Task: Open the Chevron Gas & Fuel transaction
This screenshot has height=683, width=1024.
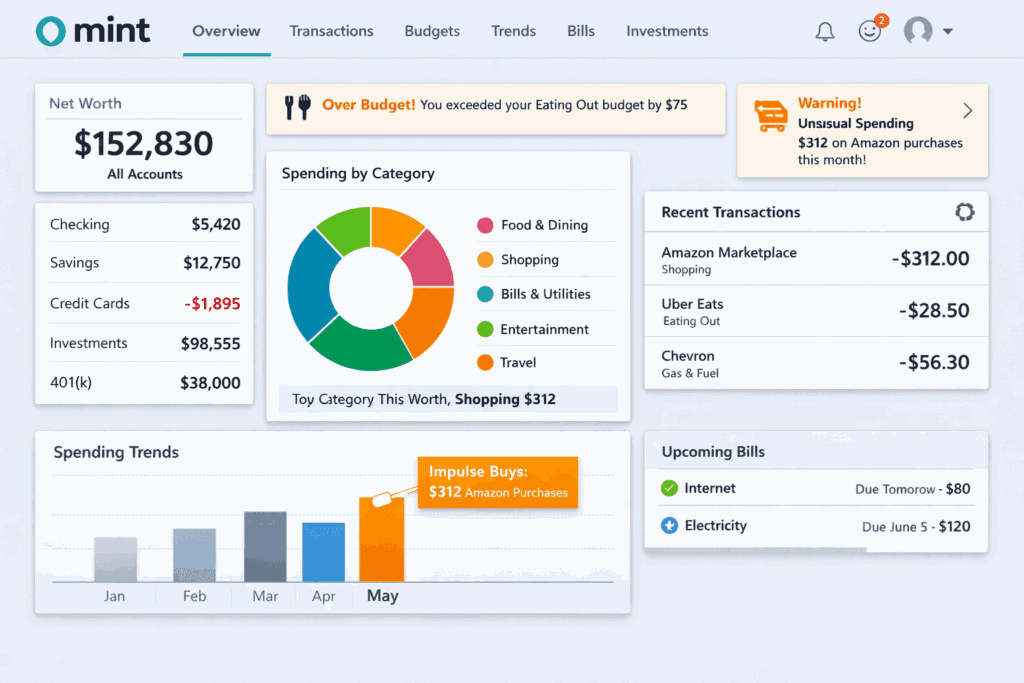Action: click(816, 363)
